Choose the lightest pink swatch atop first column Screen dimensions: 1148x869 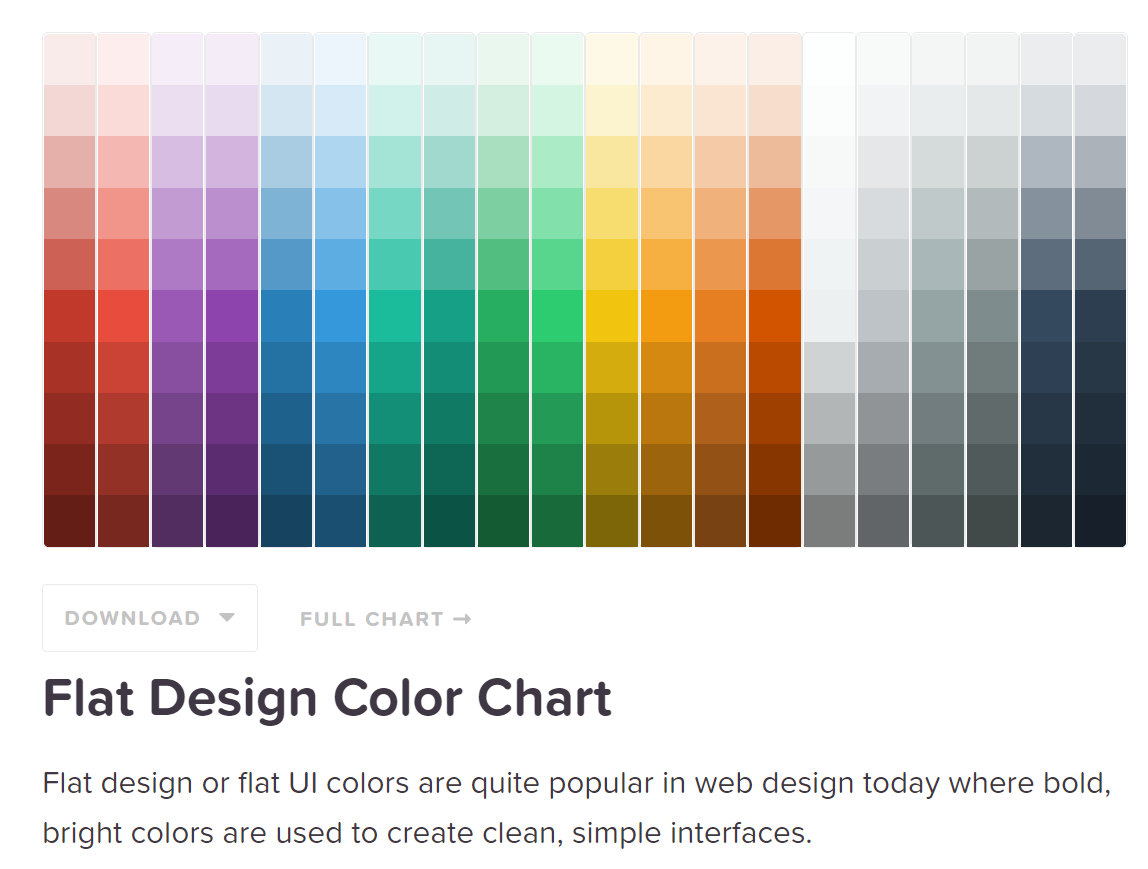70,59
